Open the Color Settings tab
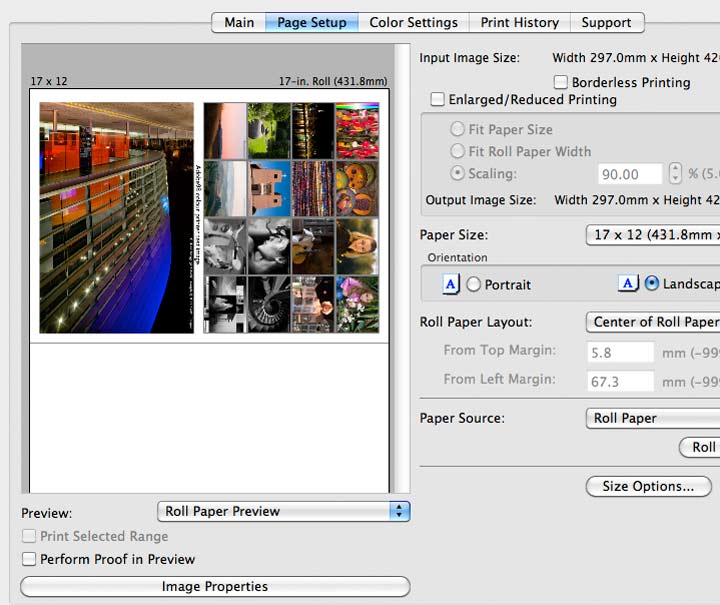 click(413, 22)
